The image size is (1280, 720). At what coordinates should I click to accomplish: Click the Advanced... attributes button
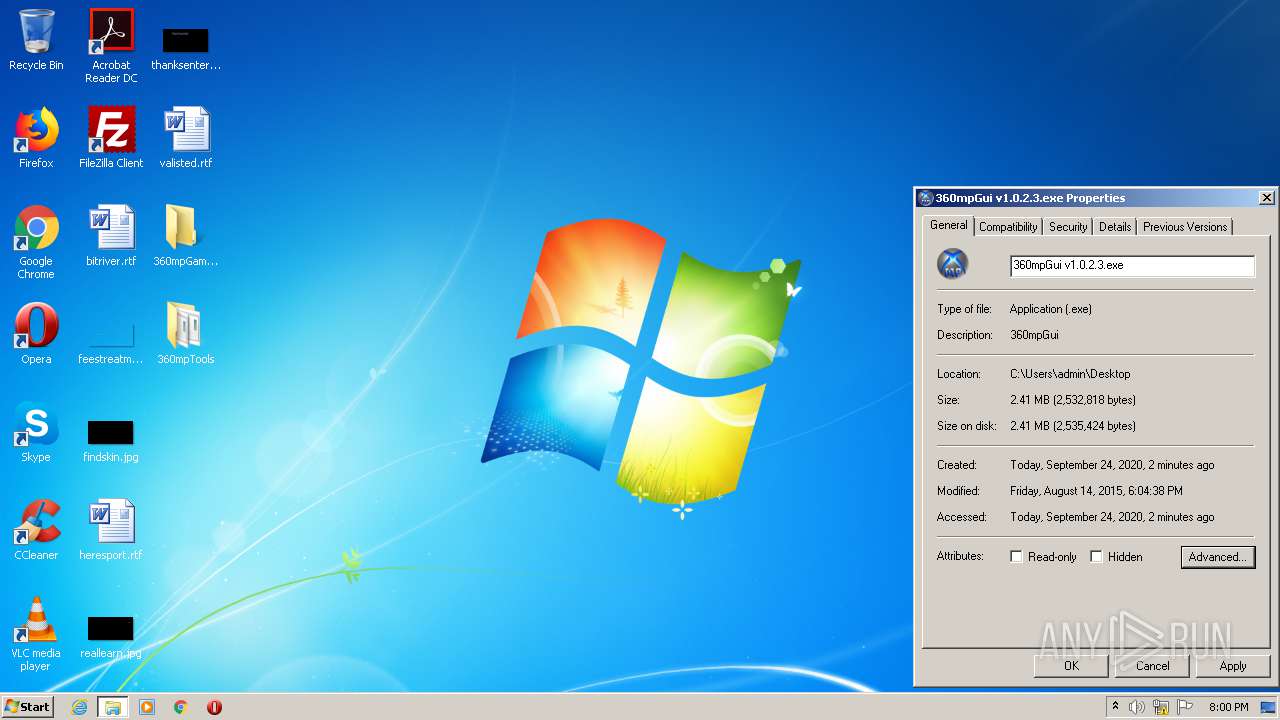click(1217, 557)
